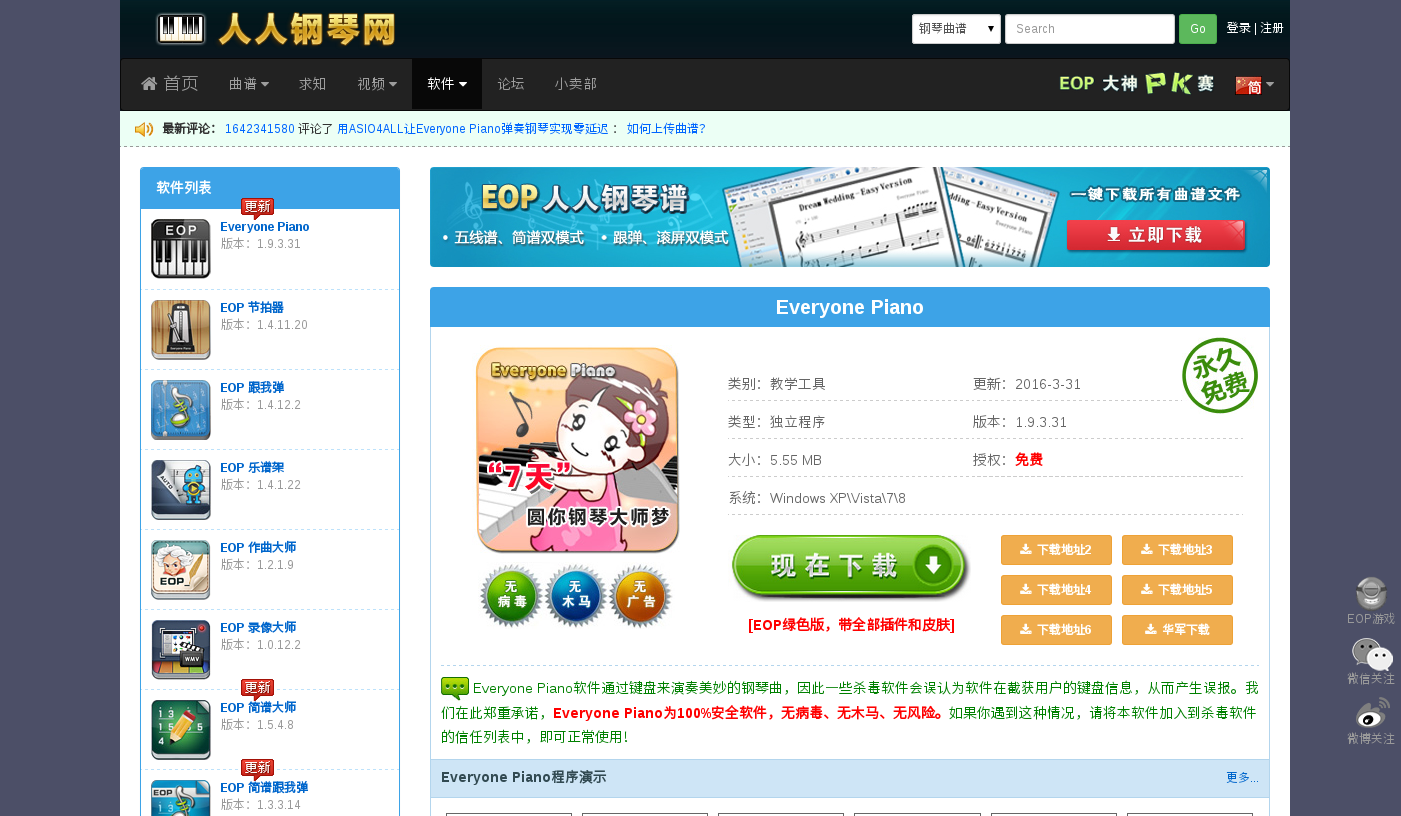This screenshot has width=1401, height=816.
Task: Open the EOP 乐谱架 app icon
Action: (x=181, y=489)
